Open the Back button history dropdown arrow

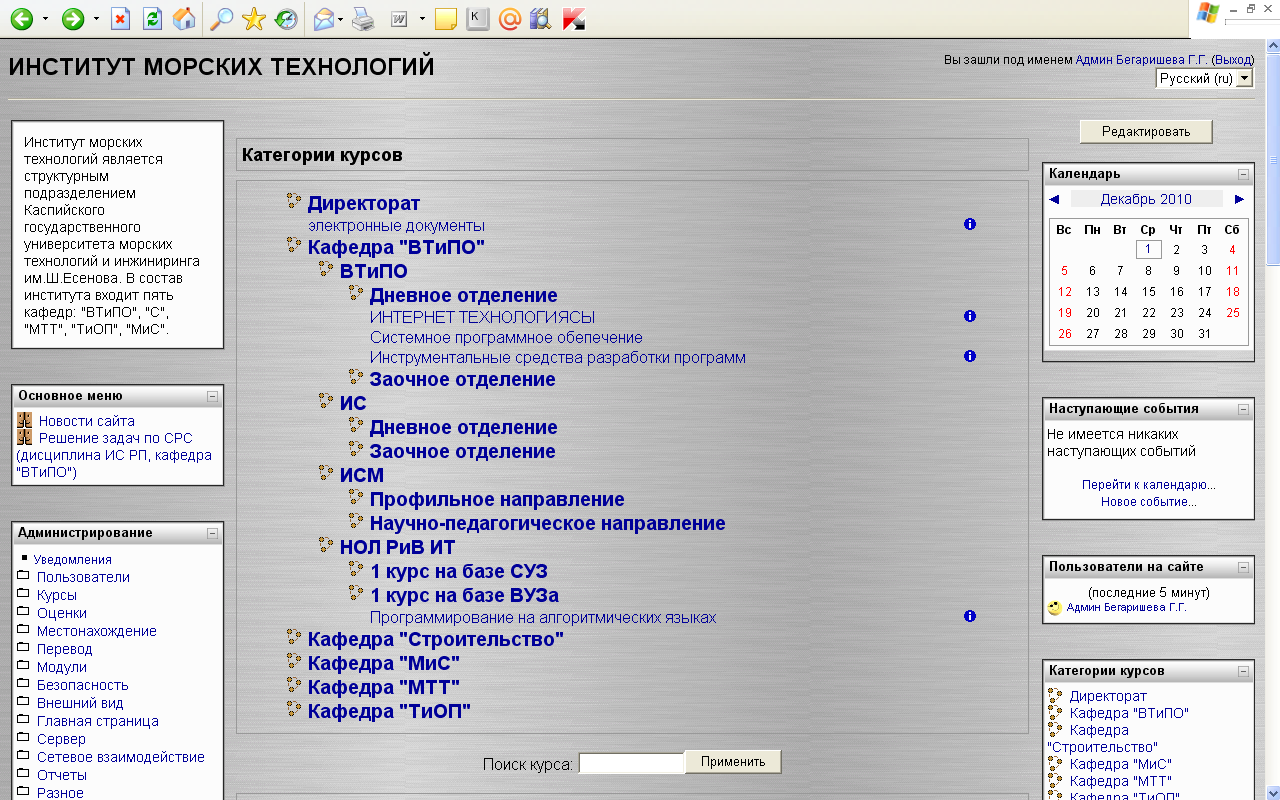point(44,18)
